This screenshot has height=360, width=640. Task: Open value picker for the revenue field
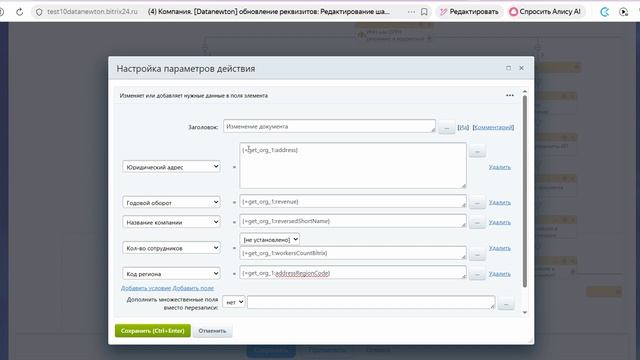(477, 202)
